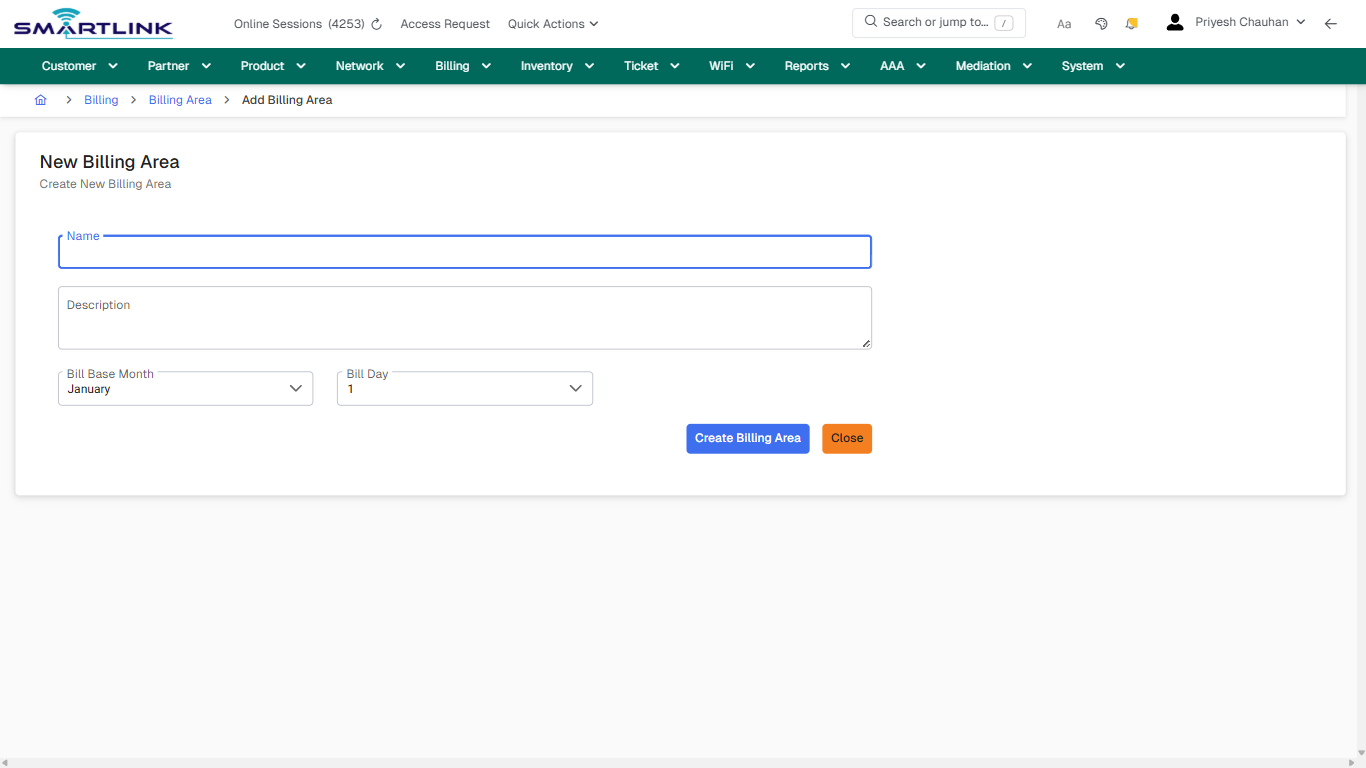Open the Billing menu in the navbar
Viewport: 1366px width, 768px height.
click(462, 65)
